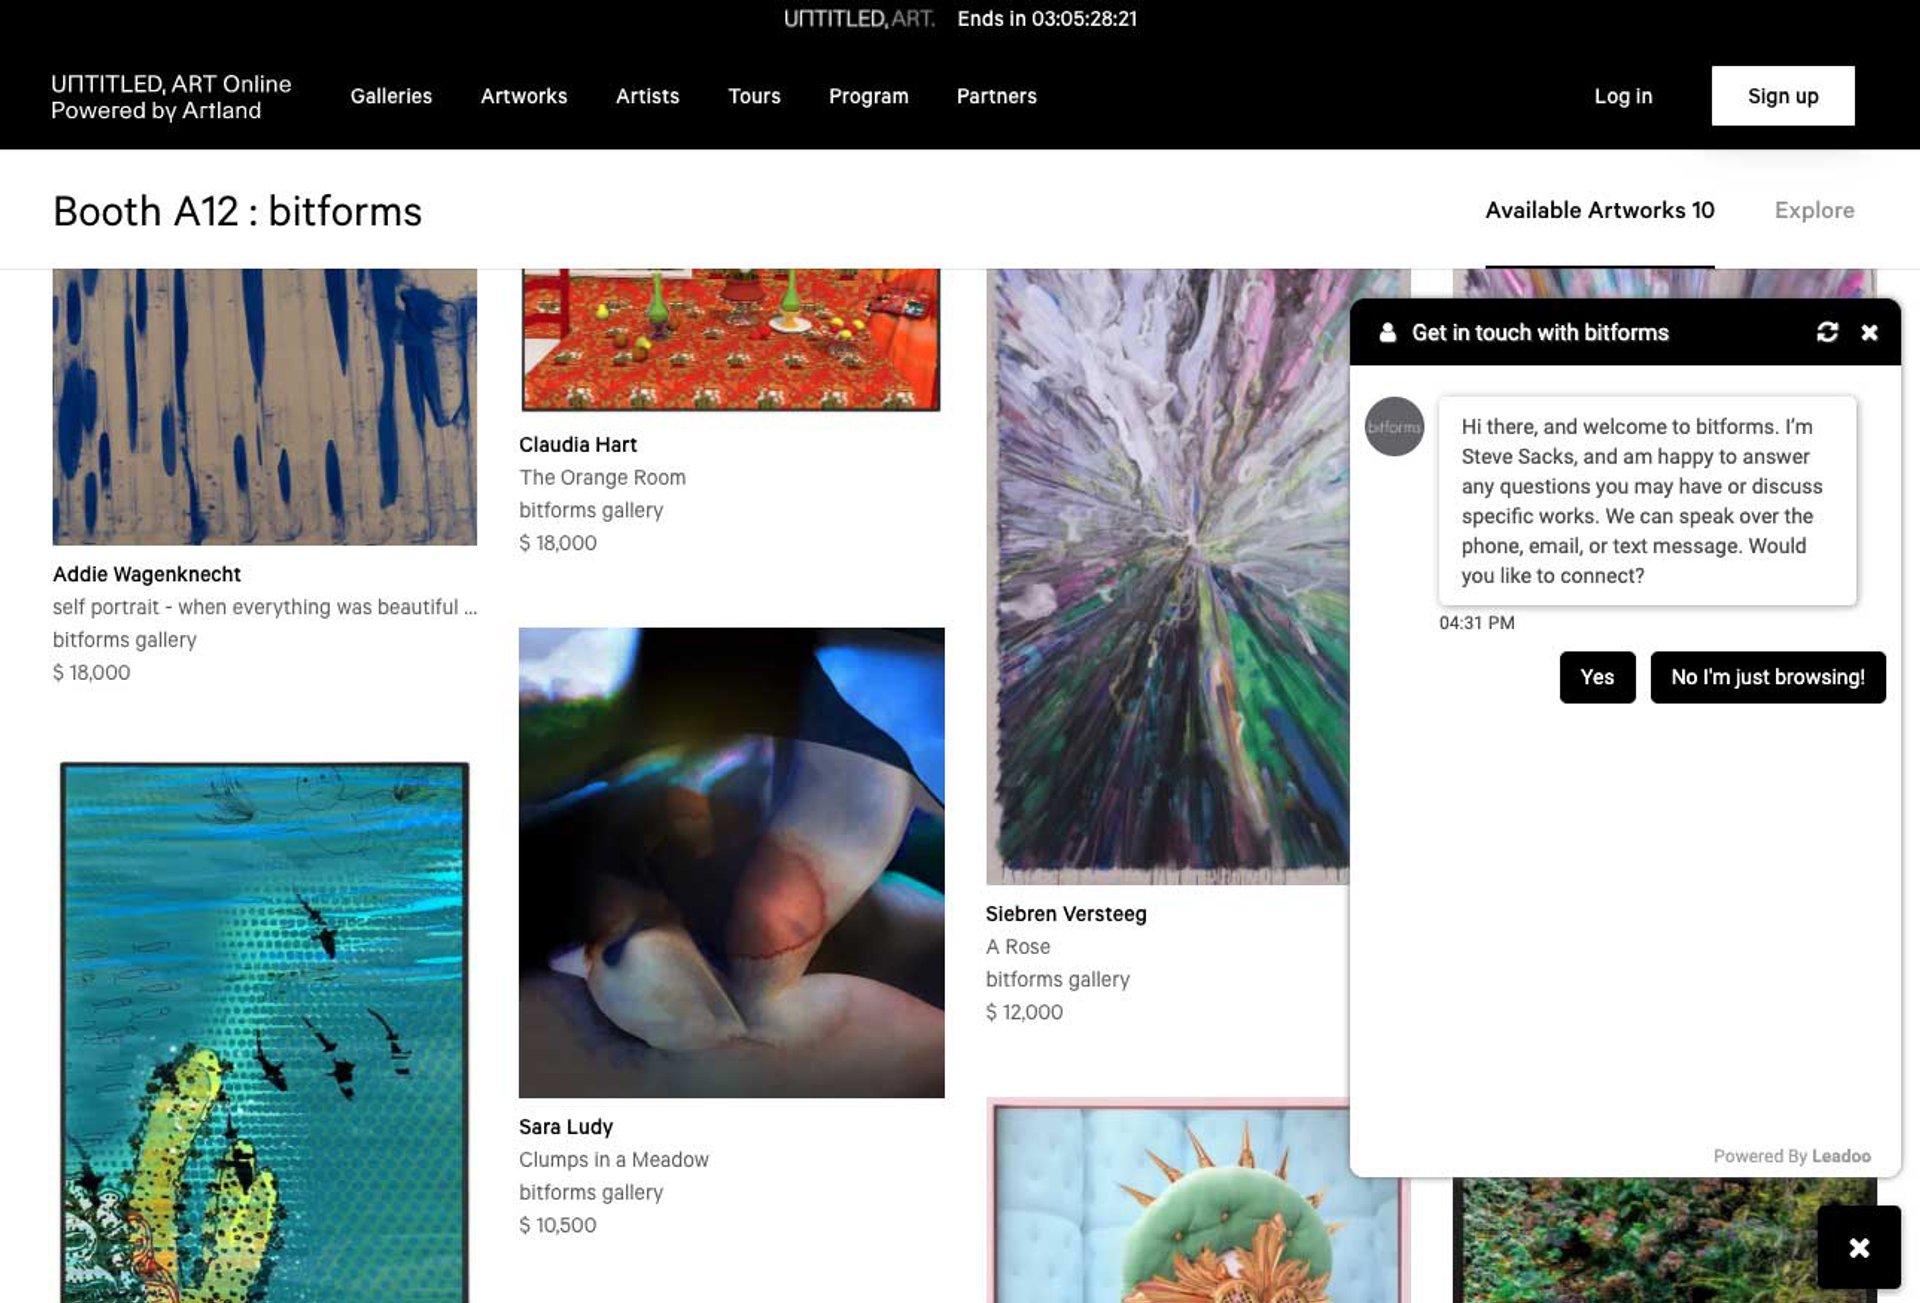Open the Partners page

996,96
